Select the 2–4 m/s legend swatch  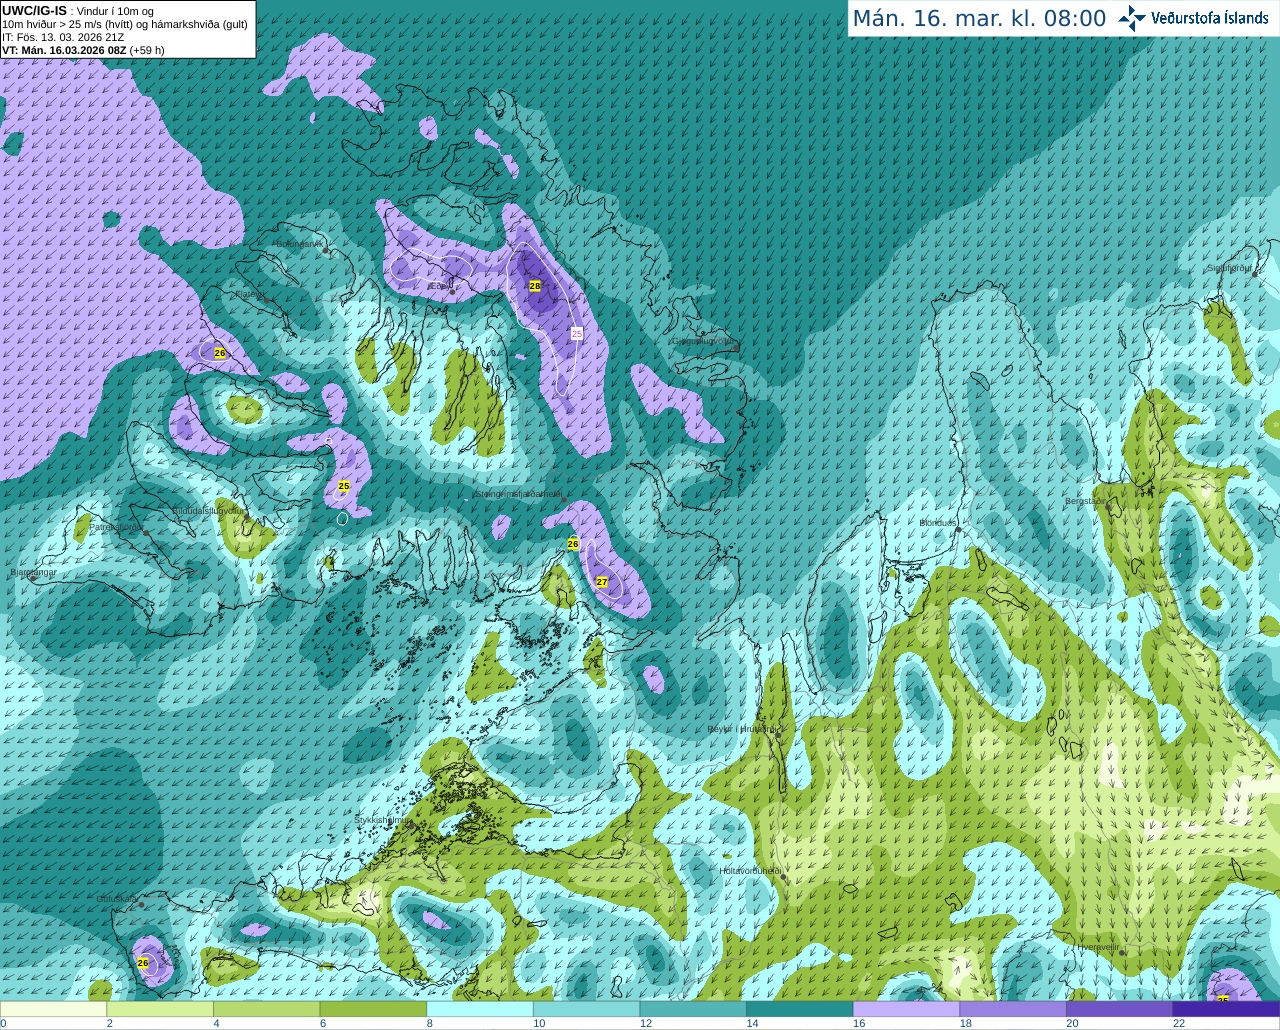pos(160,1009)
